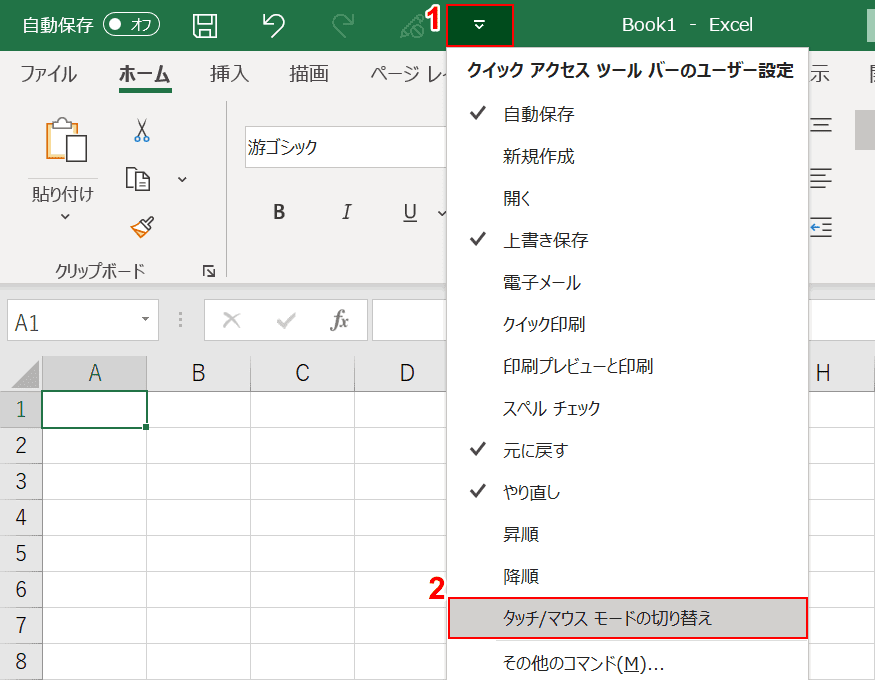Select column C header
Image resolution: width=875 pixels, height=680 pixels.
(302, 373)
